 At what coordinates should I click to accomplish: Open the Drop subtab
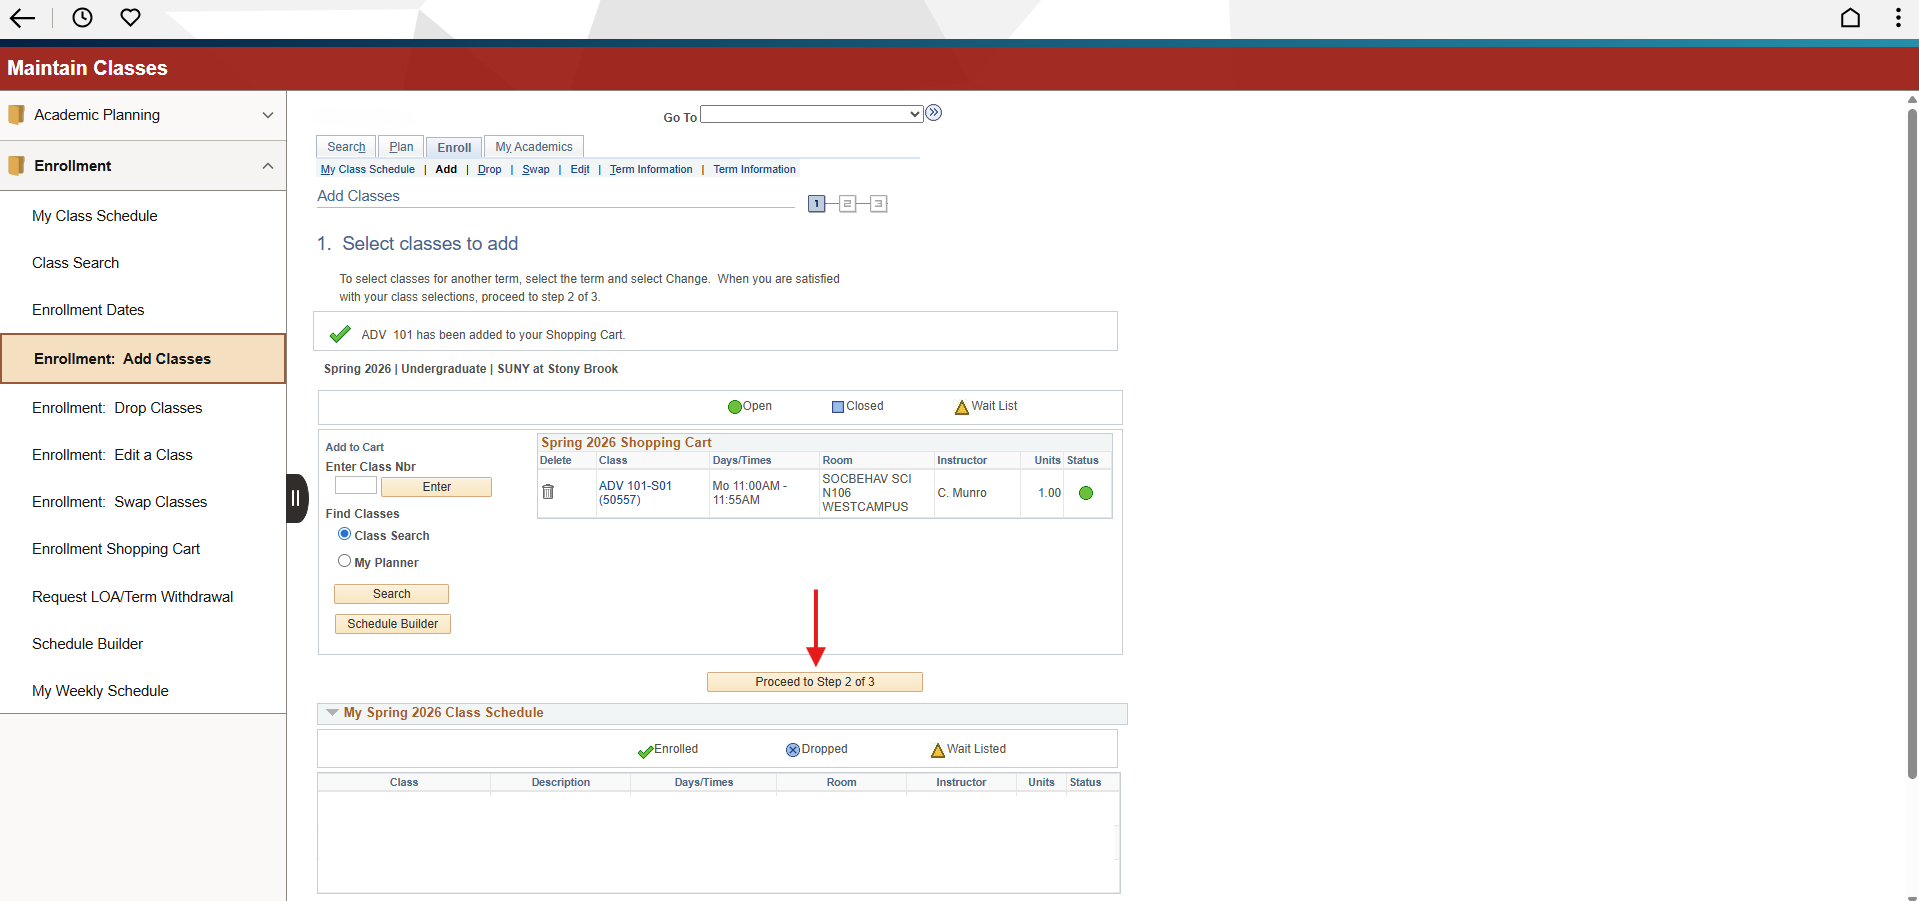click(x=489, y=170)
